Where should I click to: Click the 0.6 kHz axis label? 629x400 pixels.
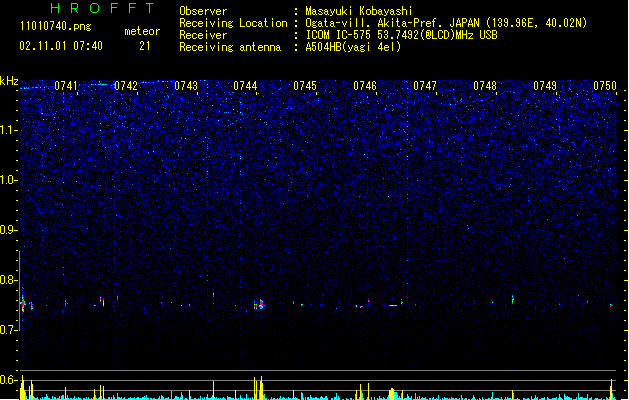[8, 380]
